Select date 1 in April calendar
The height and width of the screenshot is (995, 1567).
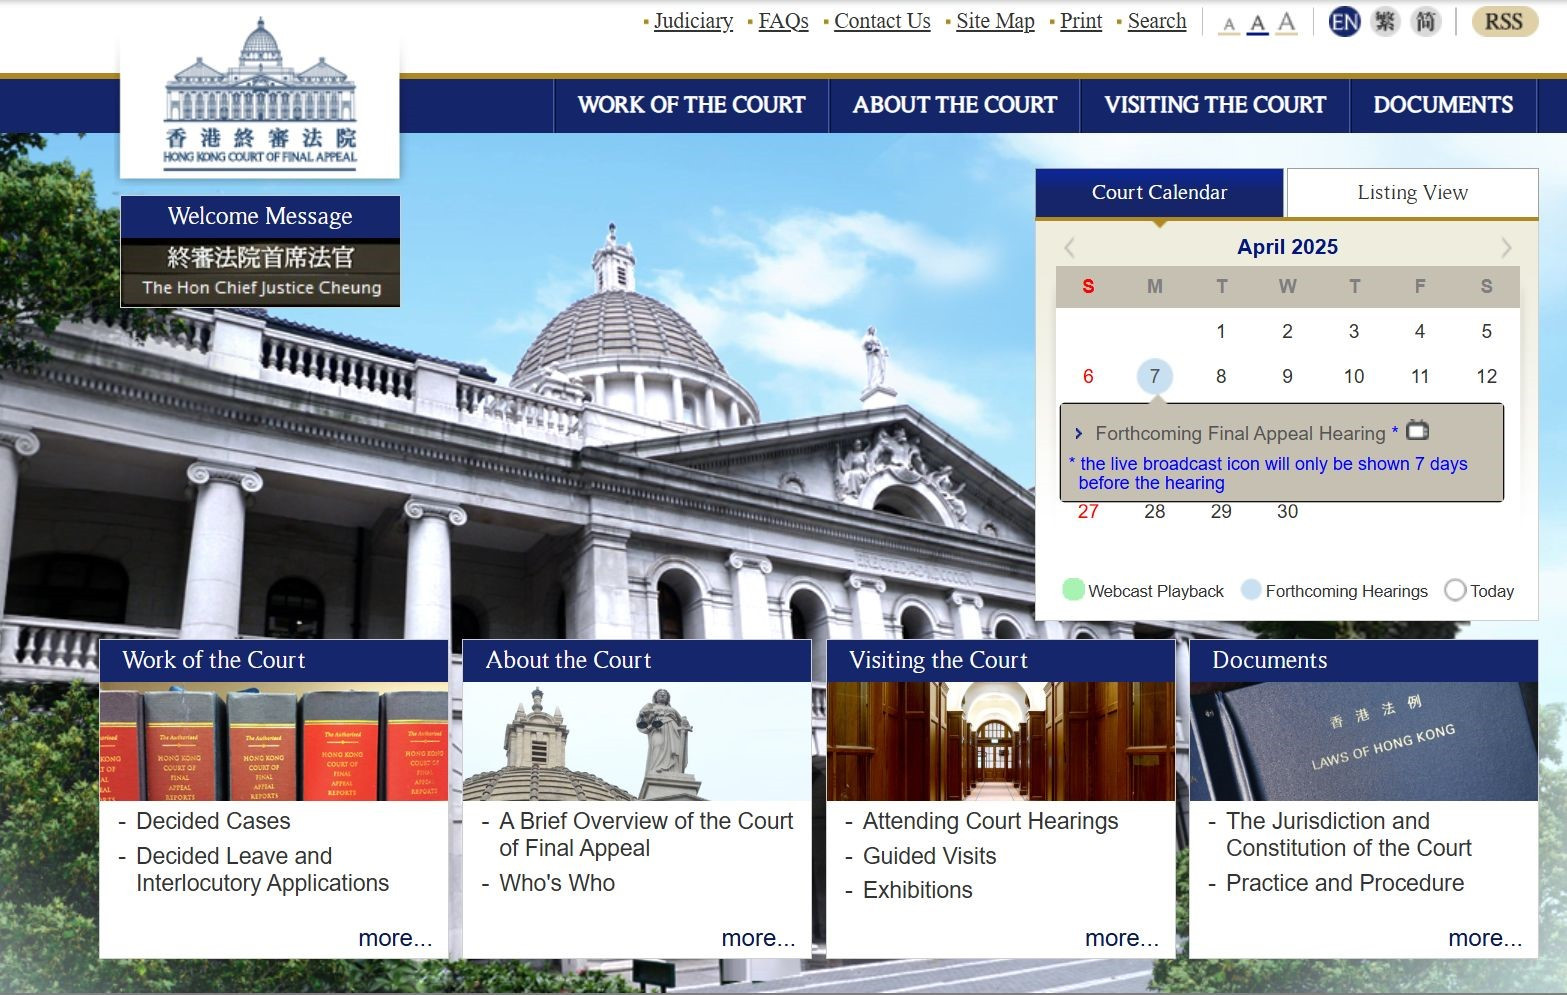(1221, 331)
